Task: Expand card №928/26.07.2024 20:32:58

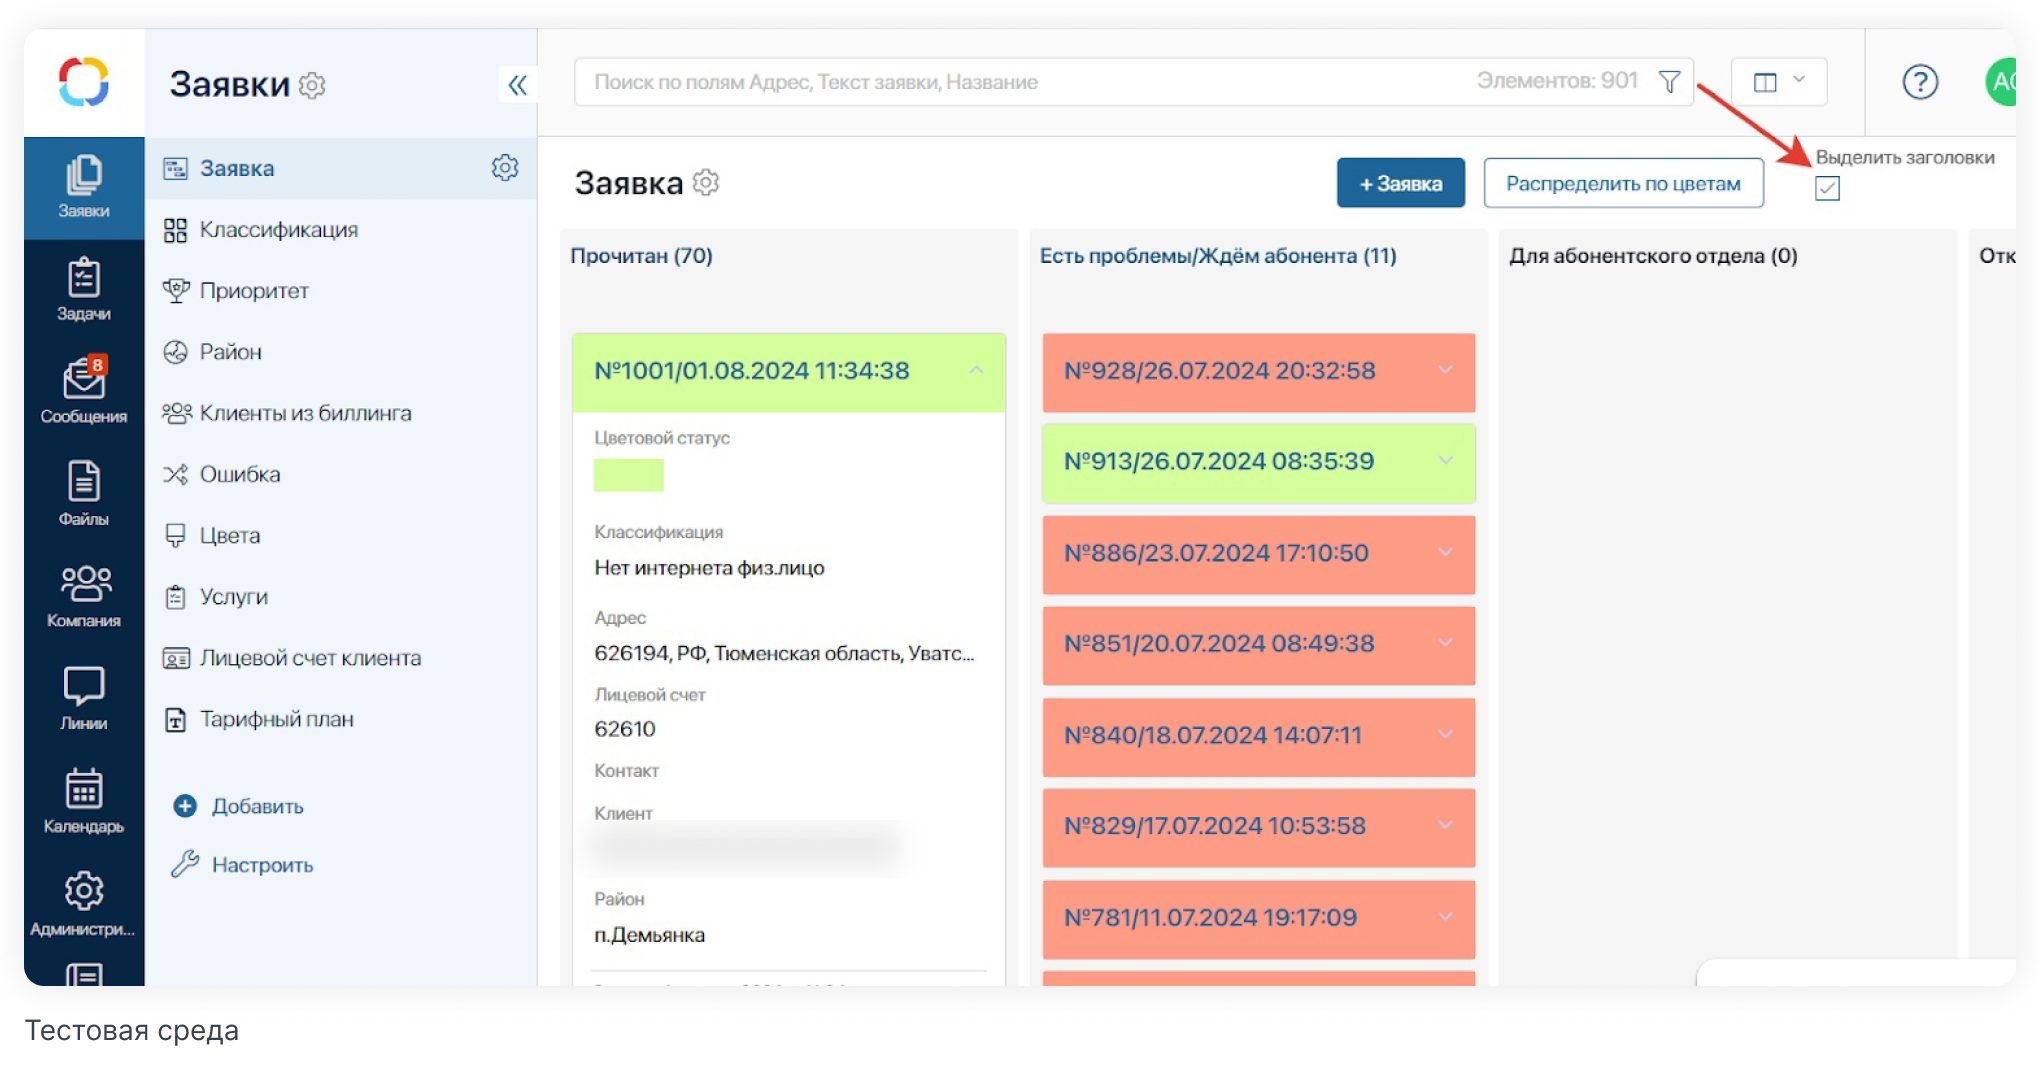Action: point(1446,371)
